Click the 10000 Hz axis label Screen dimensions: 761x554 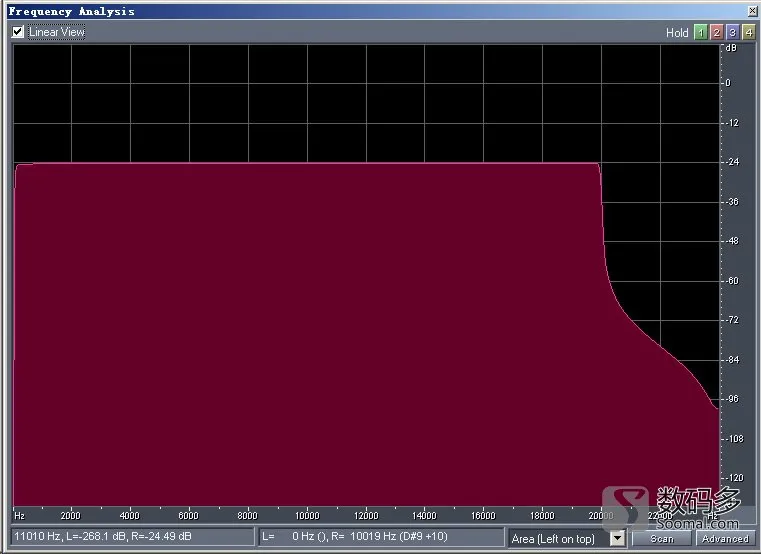[307, 516]
